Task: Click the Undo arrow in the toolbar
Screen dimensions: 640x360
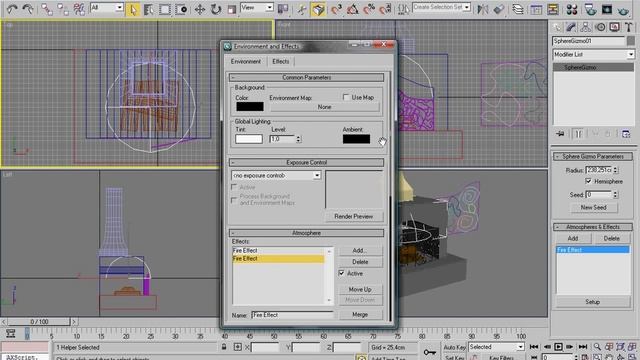Action: [12, 9]
